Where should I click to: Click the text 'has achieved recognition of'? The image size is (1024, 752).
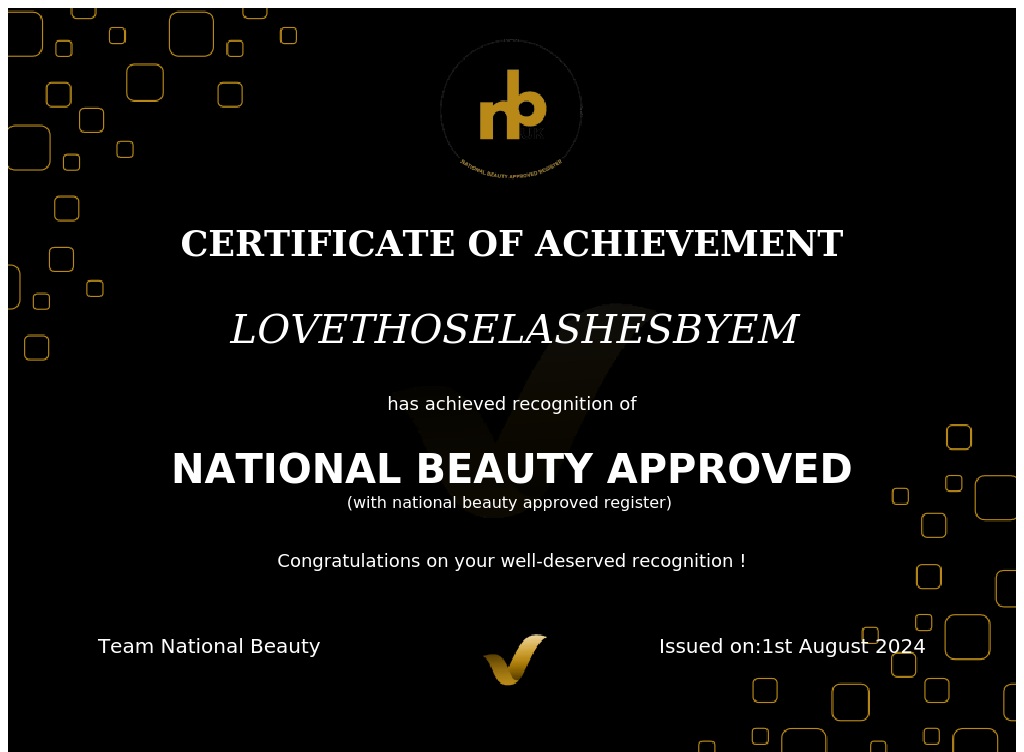click(512, 404)
